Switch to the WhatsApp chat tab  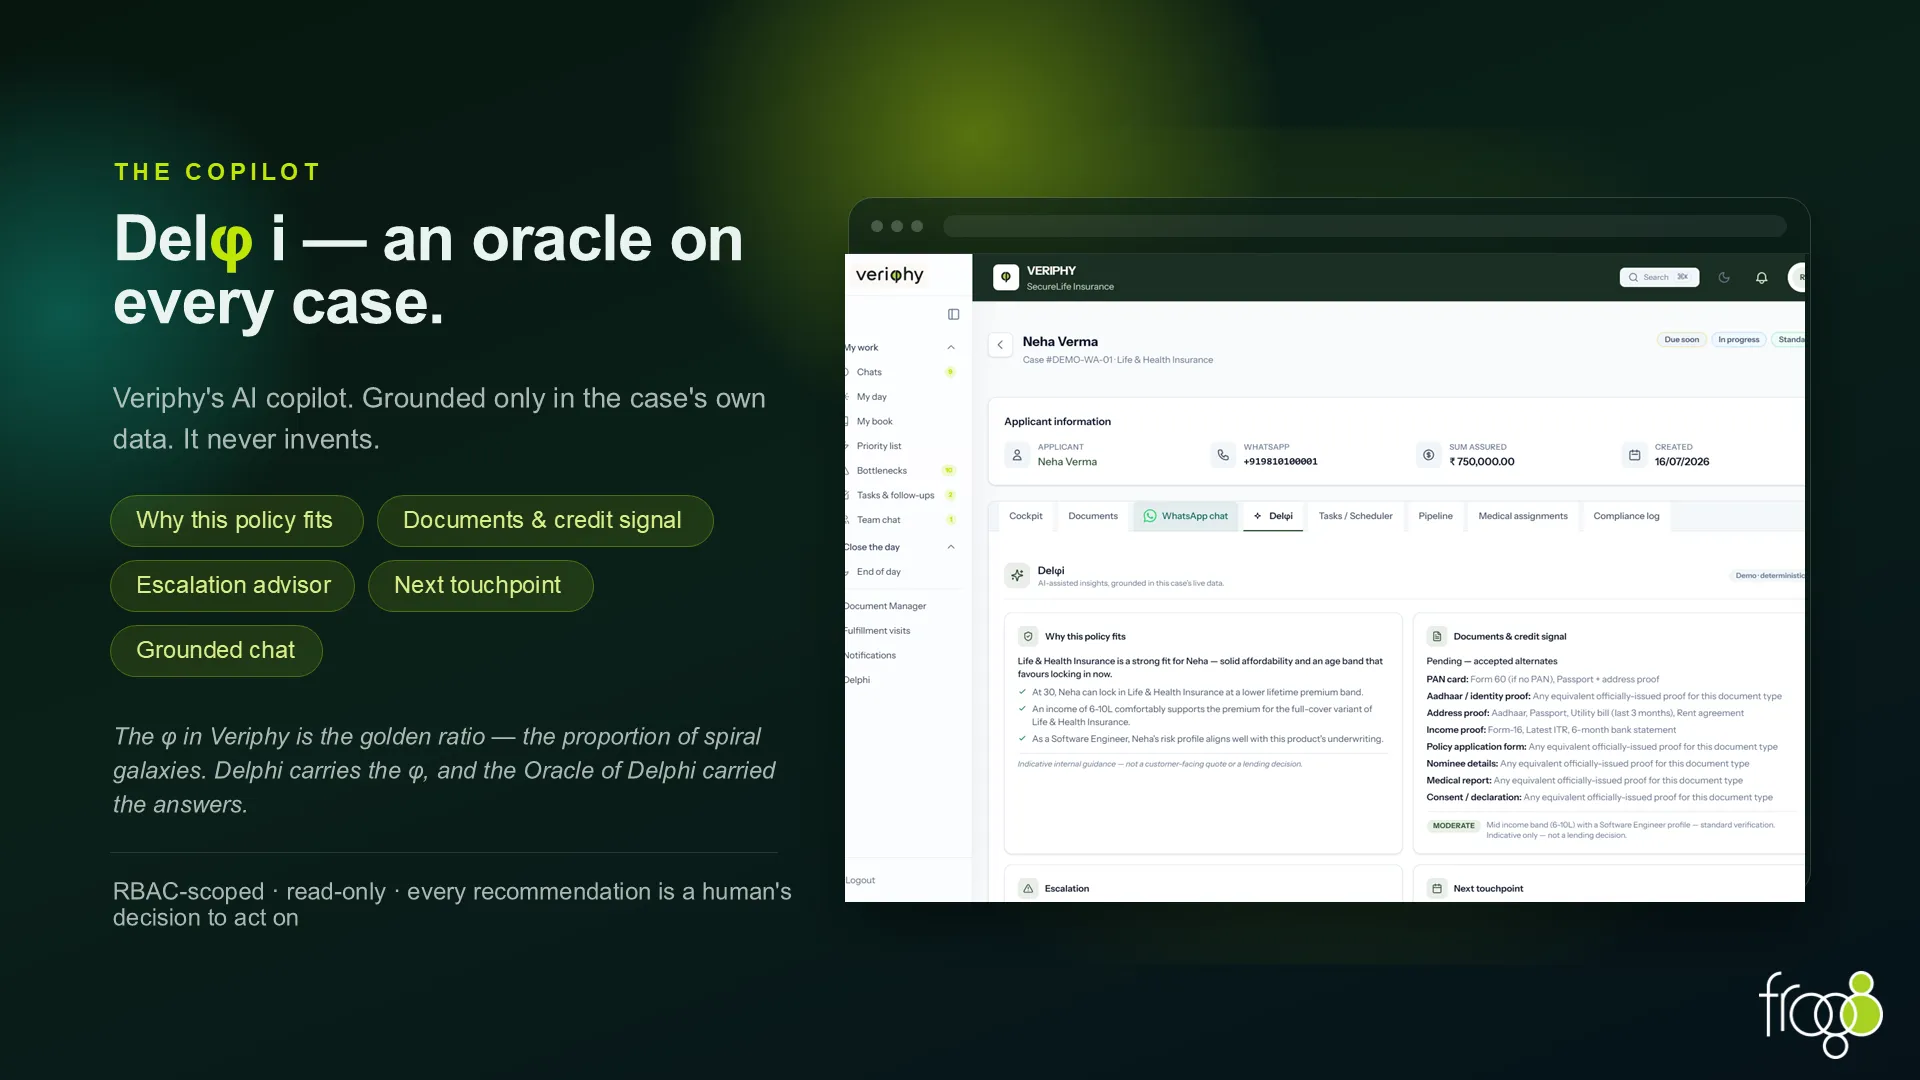pyautogui.click(x=1185, y=516)
